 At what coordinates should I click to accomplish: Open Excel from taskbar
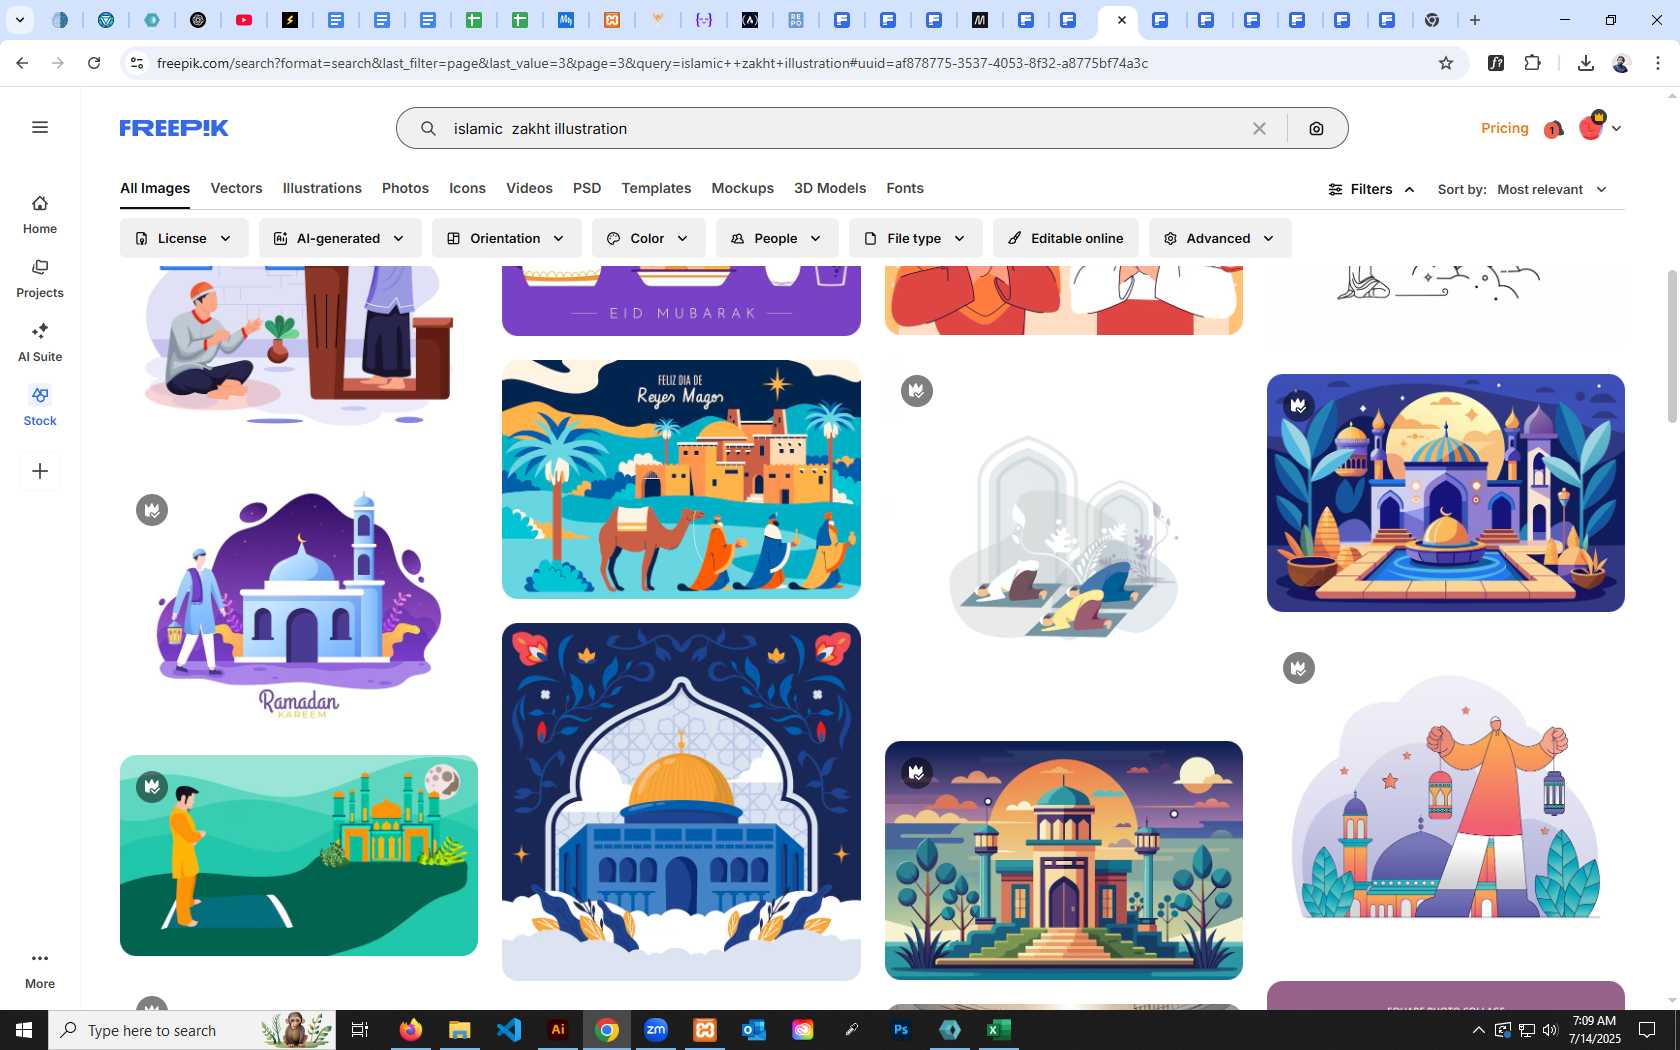998,1030
